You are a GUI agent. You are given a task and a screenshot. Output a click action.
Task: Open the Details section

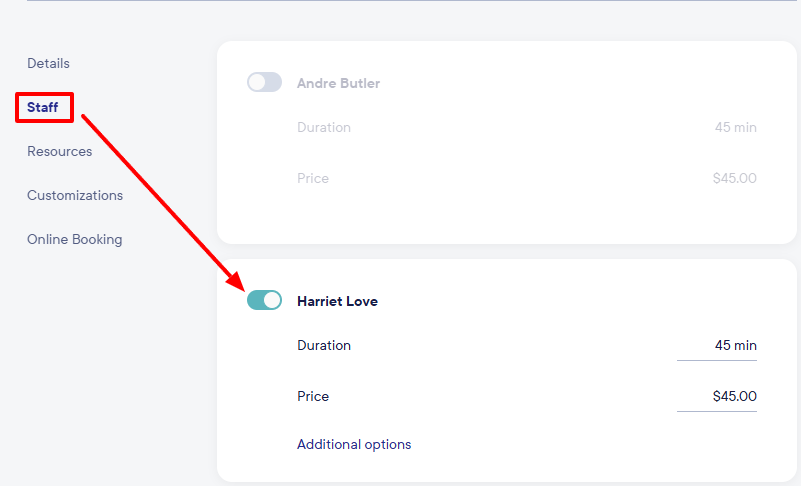[x=48, y=63]
